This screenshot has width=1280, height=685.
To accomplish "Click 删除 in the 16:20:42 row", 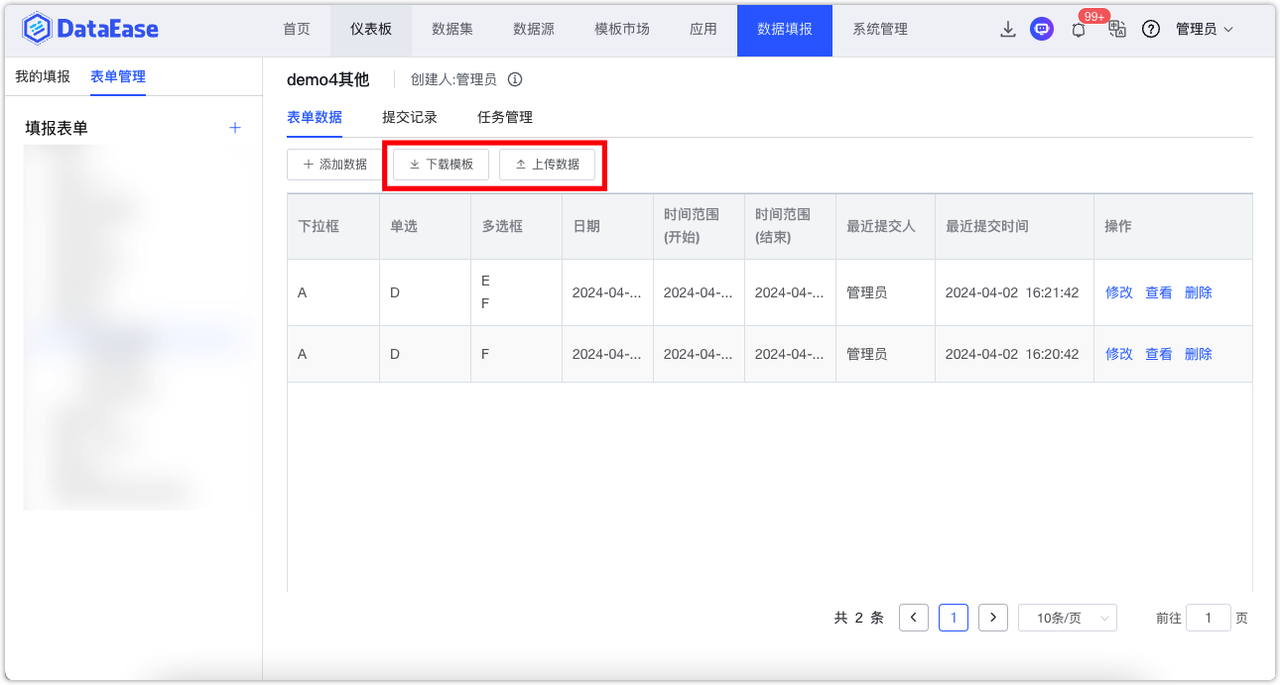I will (x=1198, y=354).
